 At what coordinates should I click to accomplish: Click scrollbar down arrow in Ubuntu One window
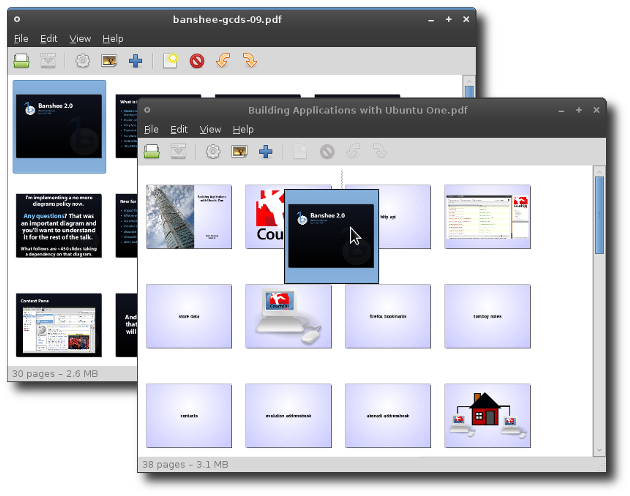599,450
